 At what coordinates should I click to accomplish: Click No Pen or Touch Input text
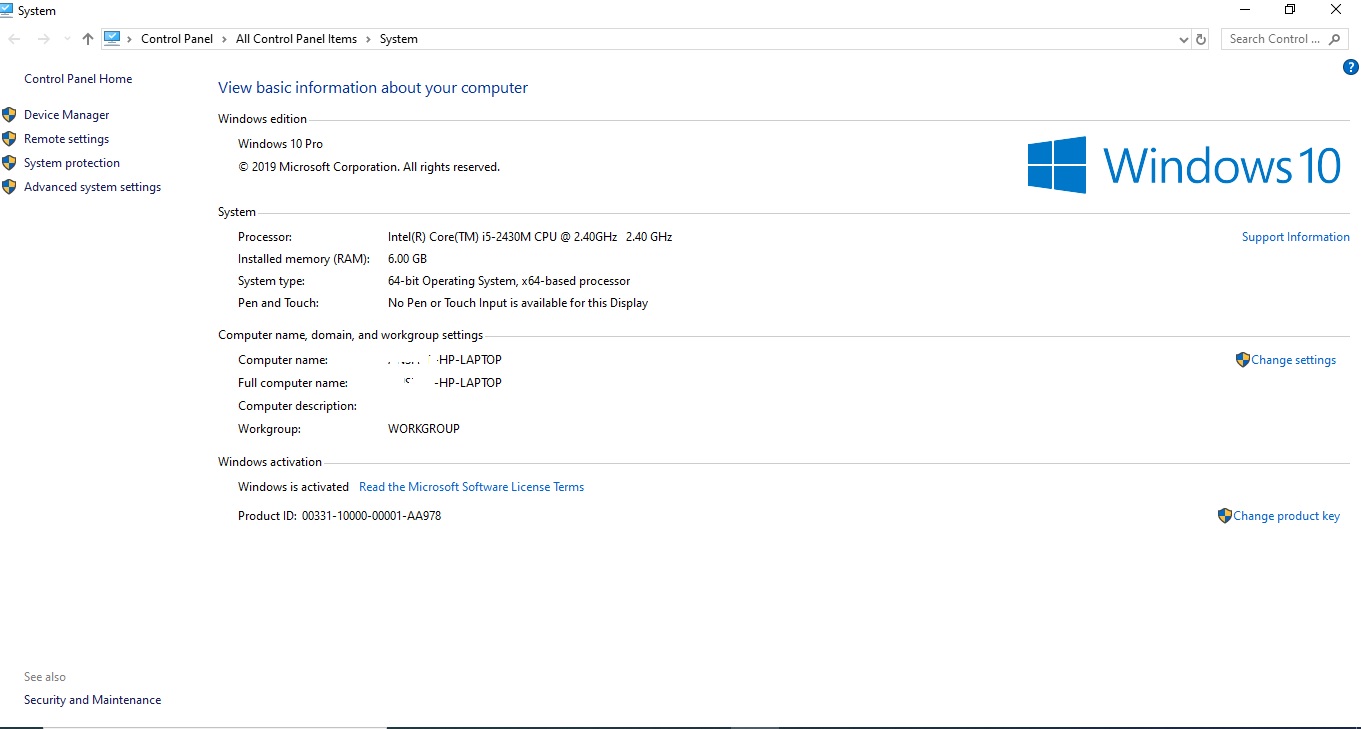tap(518, 303)
